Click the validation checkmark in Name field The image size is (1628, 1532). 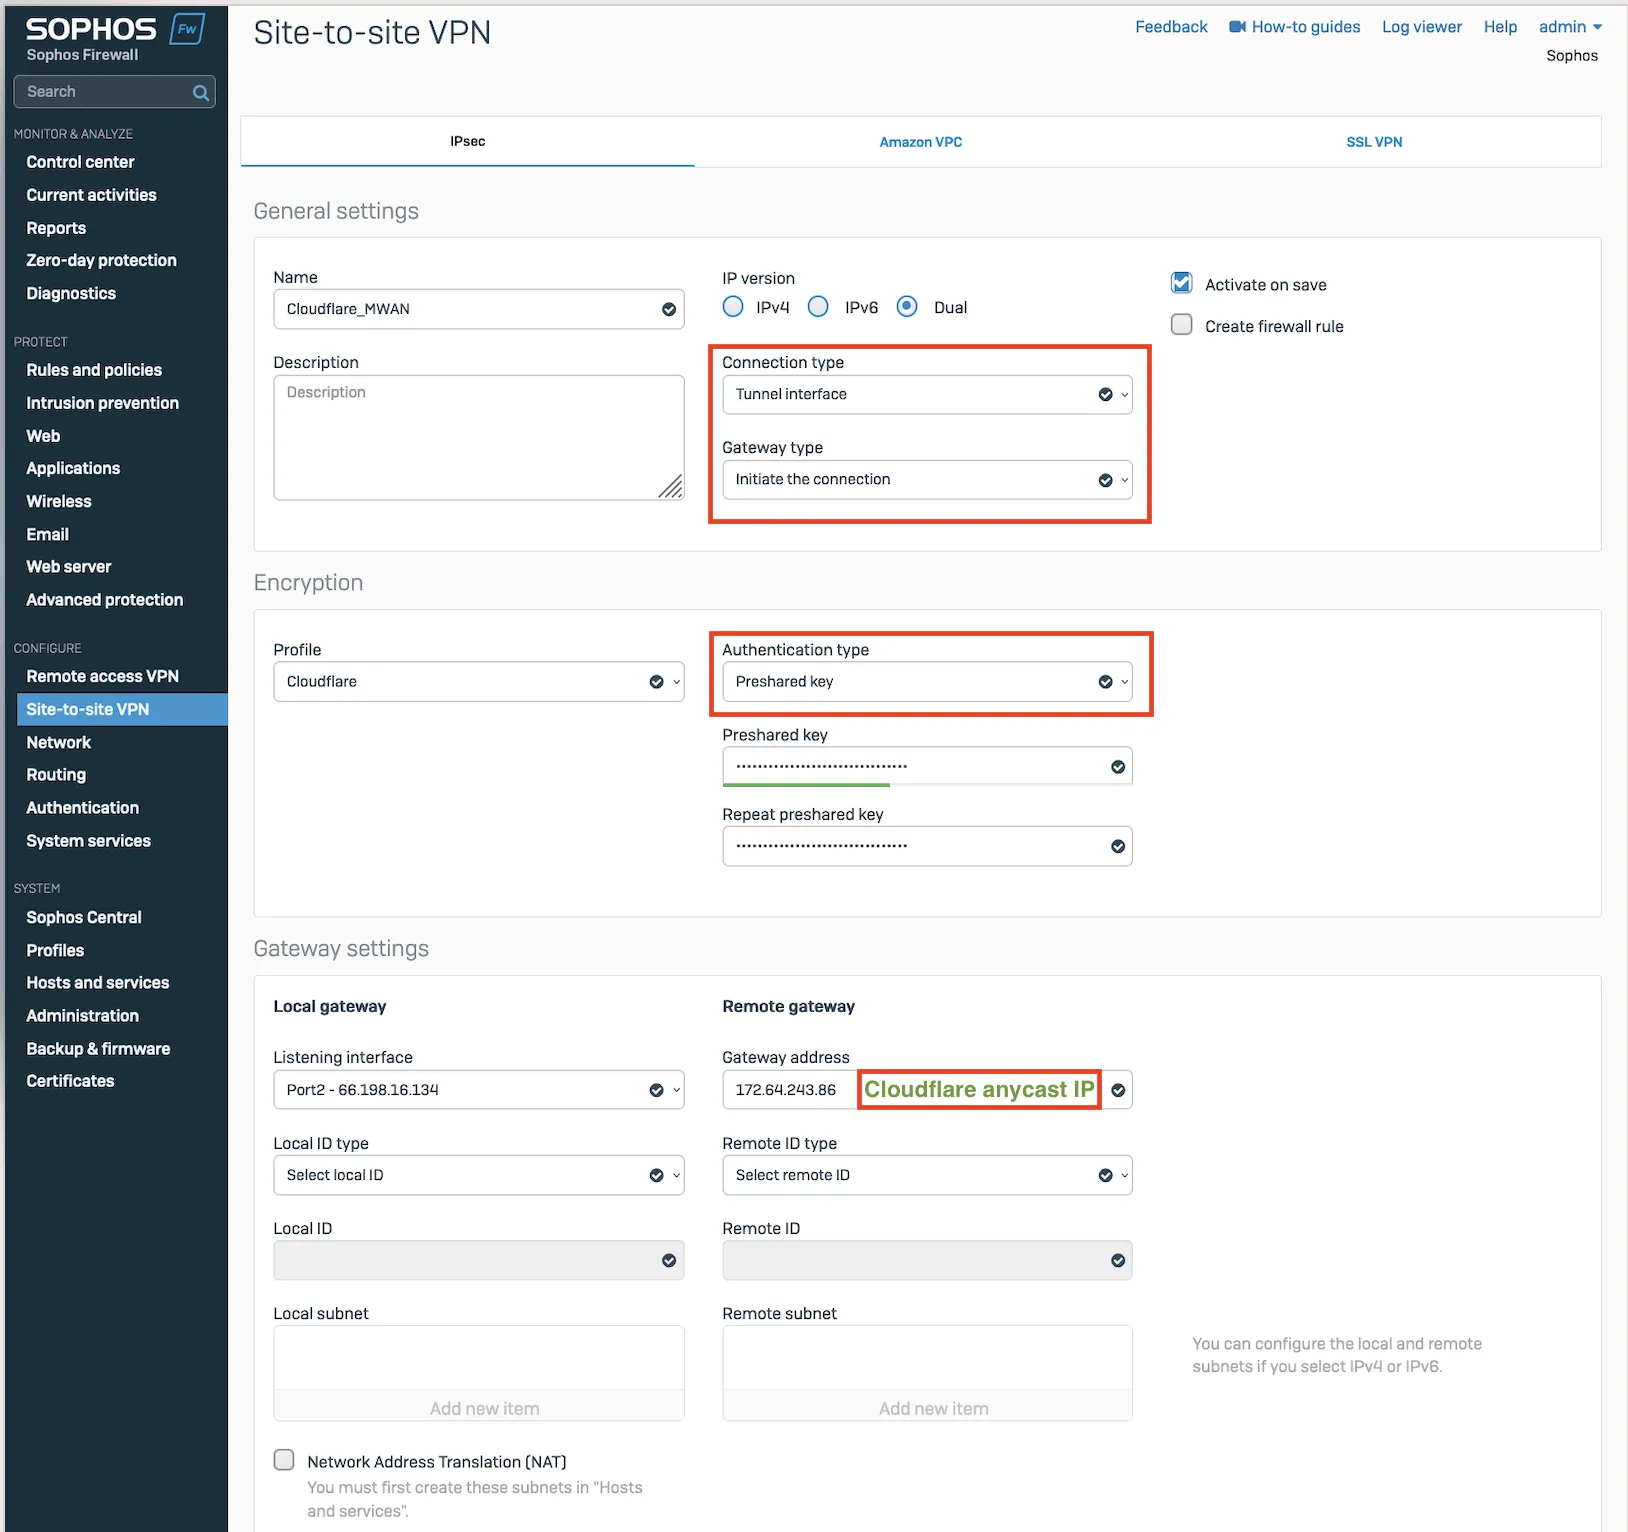pyautogui.click(x=668, y=310)
